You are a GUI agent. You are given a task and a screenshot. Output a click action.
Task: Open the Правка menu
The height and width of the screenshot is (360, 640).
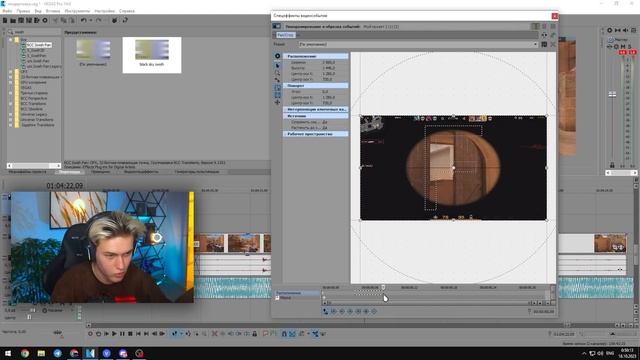[x=23, y=11]
